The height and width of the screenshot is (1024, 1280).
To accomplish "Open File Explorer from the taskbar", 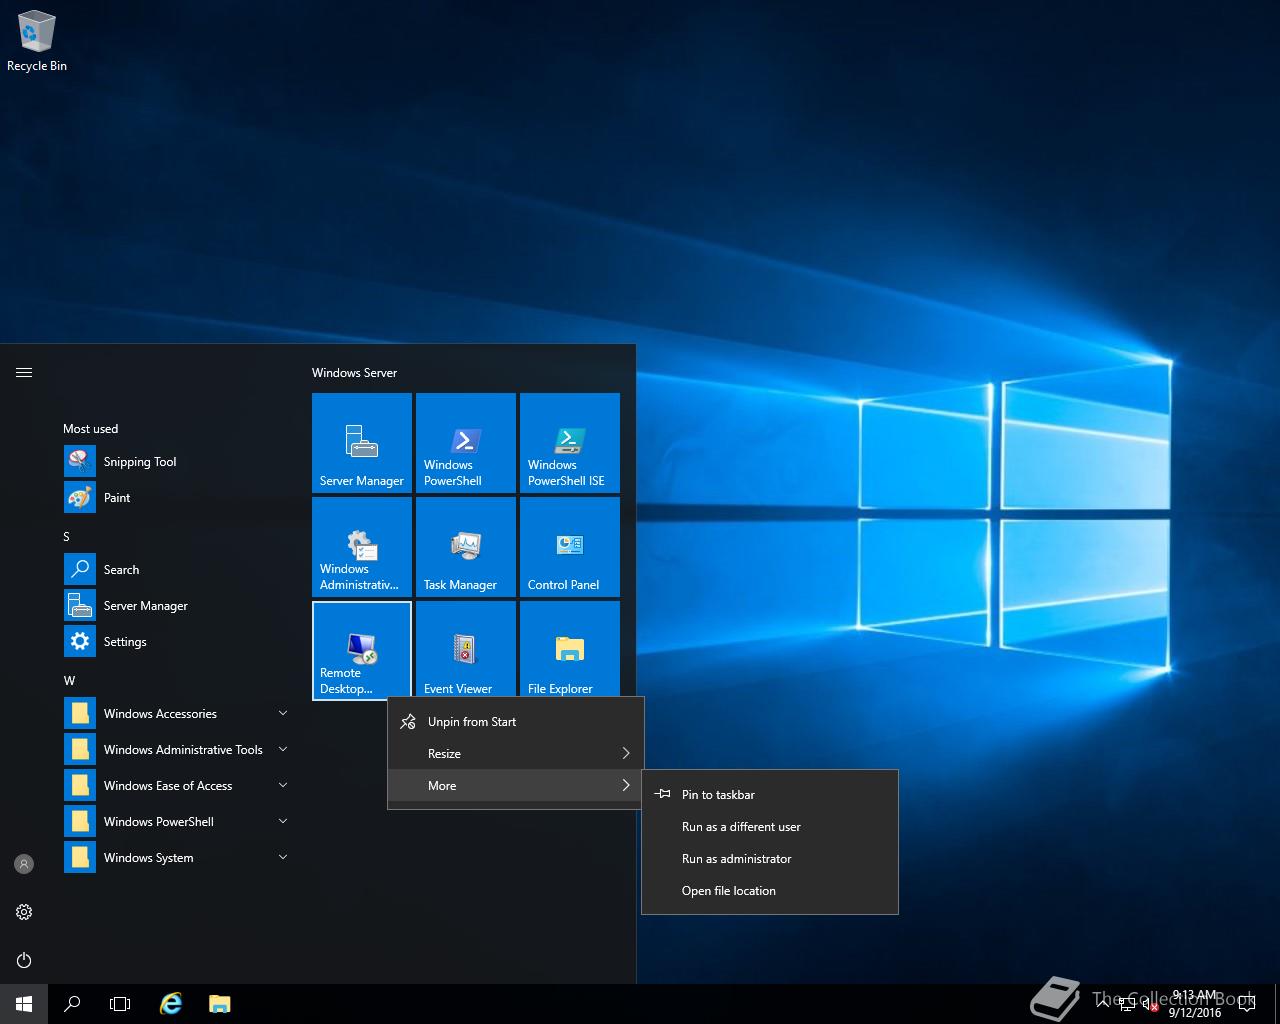I will [219, 1004].
